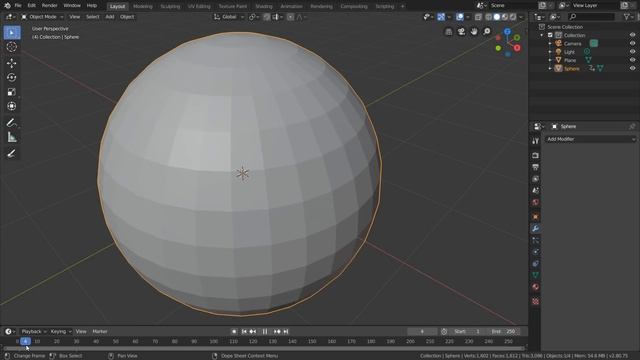Open the viewport Add menu
Image resolution: width=640 pixels, height=360 pixels.
point(110,17)
